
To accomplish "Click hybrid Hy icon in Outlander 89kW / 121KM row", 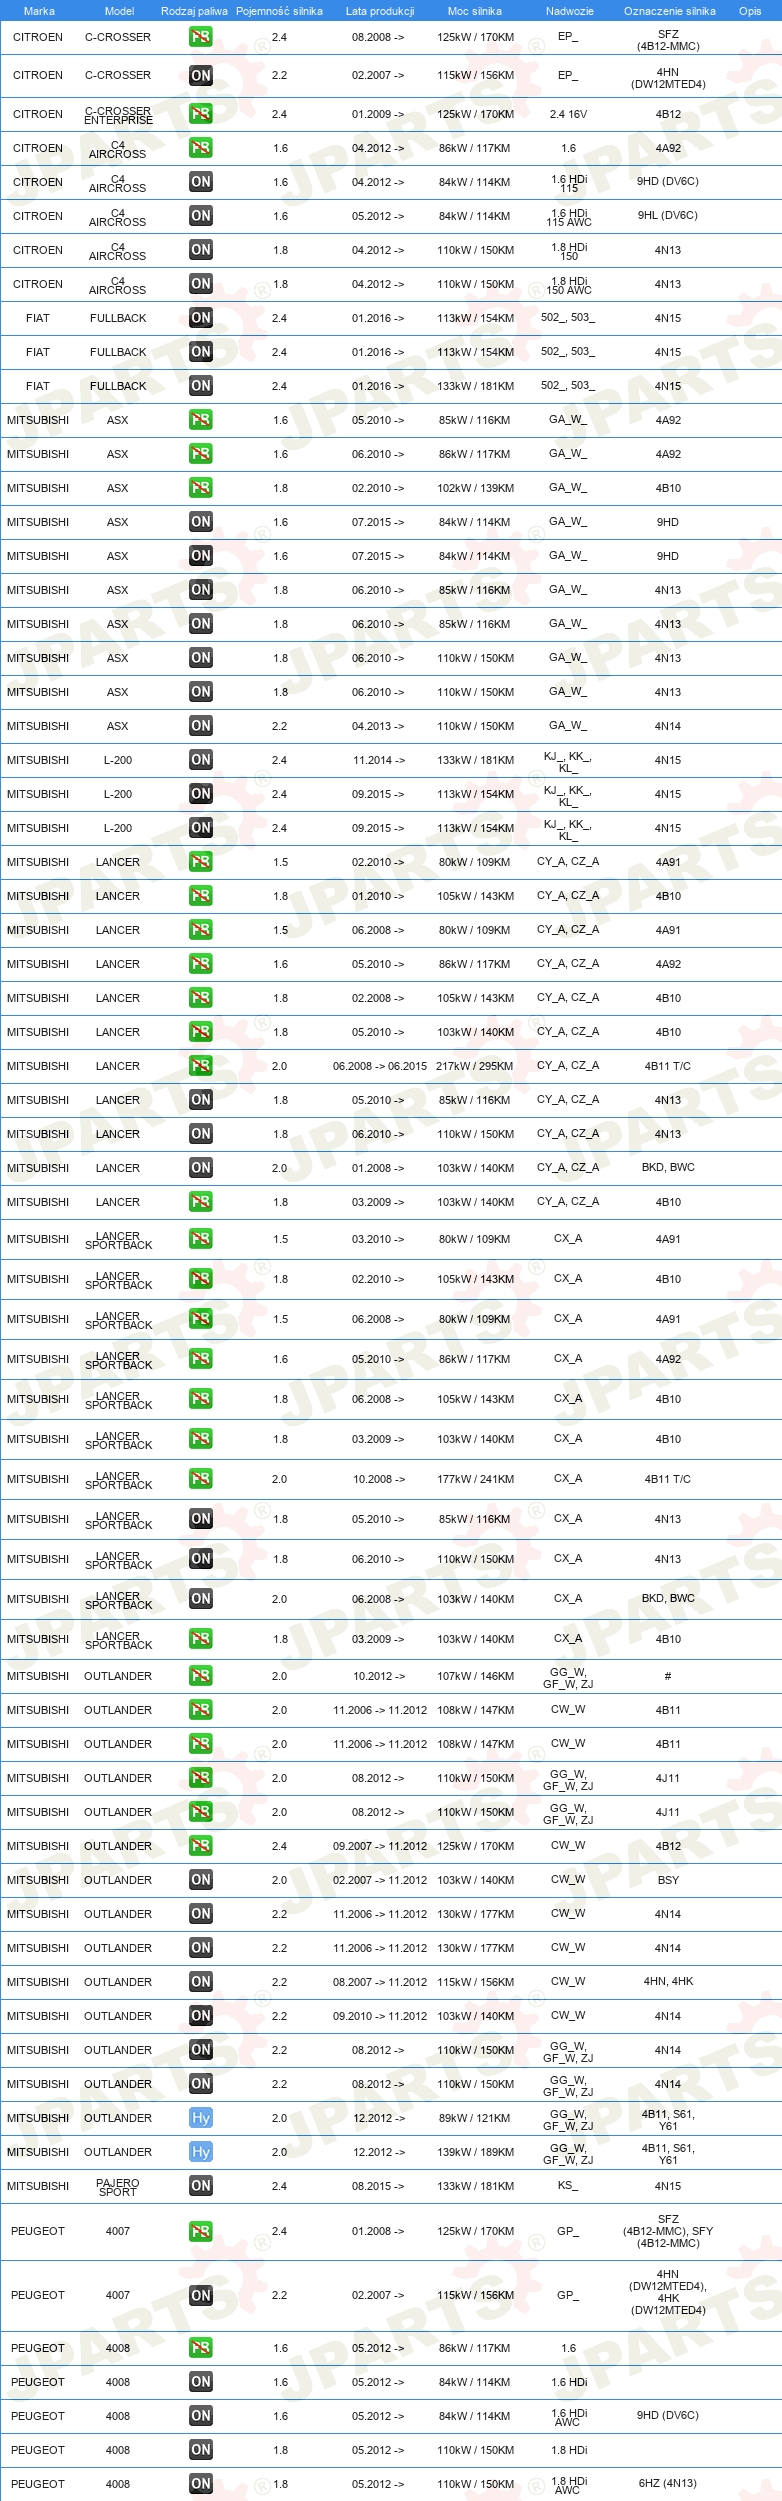I will pyautogui.click(x=201, y=2118).
